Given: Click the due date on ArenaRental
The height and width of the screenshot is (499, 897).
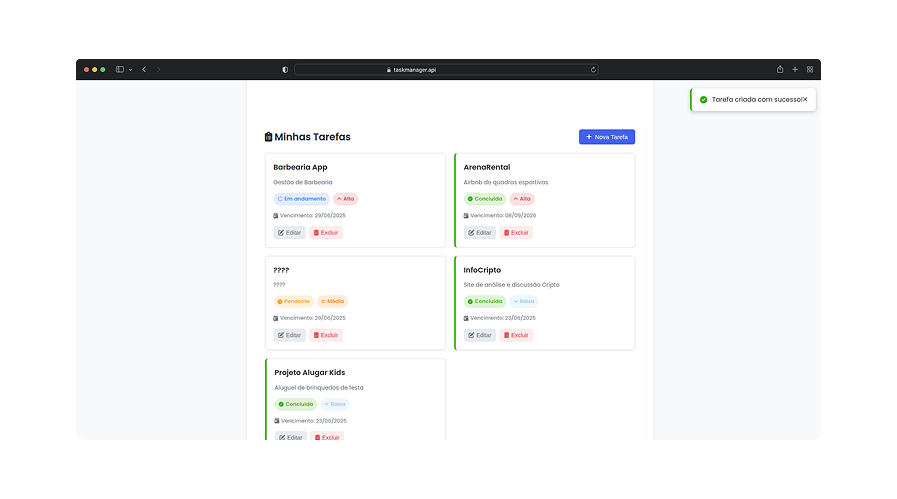Looking at the screenshot, I should (500, 216).
